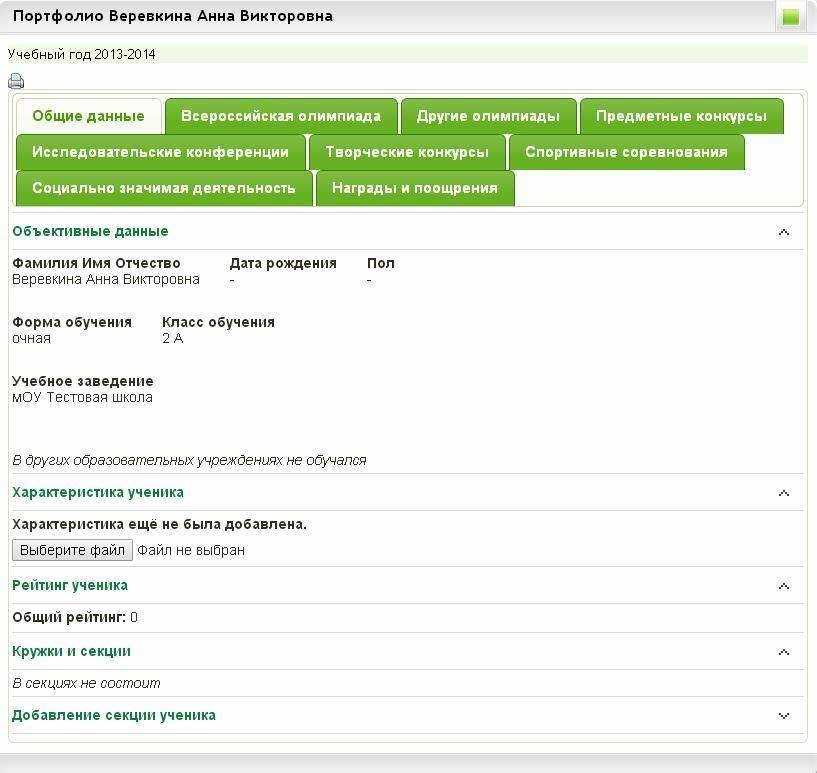Open the Исследовательские конференции tab
This screenshot has height=773, width=817.
tap(160, 152)
